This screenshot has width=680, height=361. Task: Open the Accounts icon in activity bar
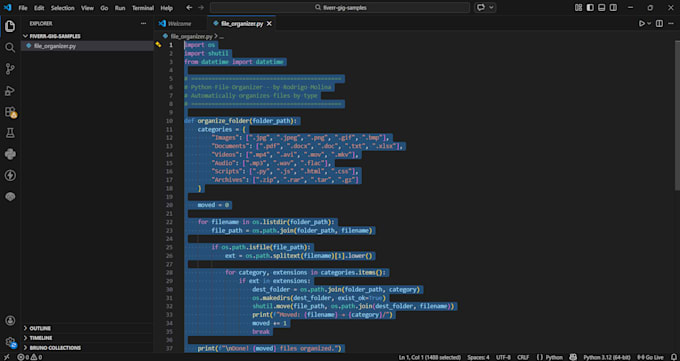(x=10, y=321)
